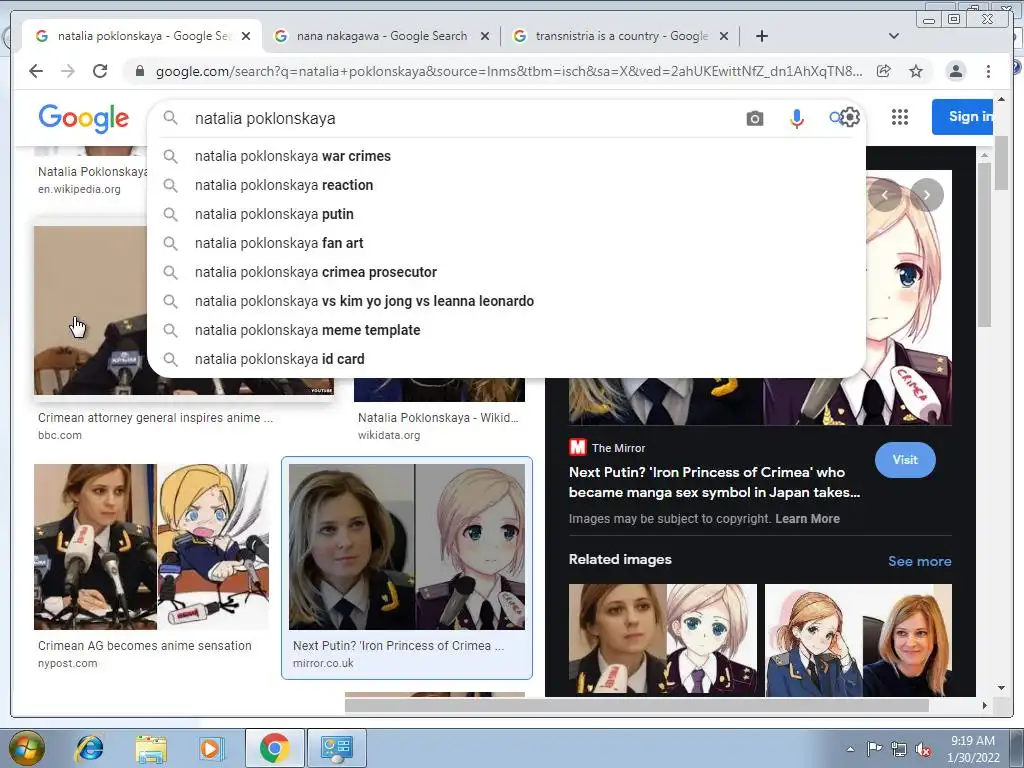1024x768 pixels.
Task: Switch to the transnistria is a country tab
Action: tap(620, 37)
